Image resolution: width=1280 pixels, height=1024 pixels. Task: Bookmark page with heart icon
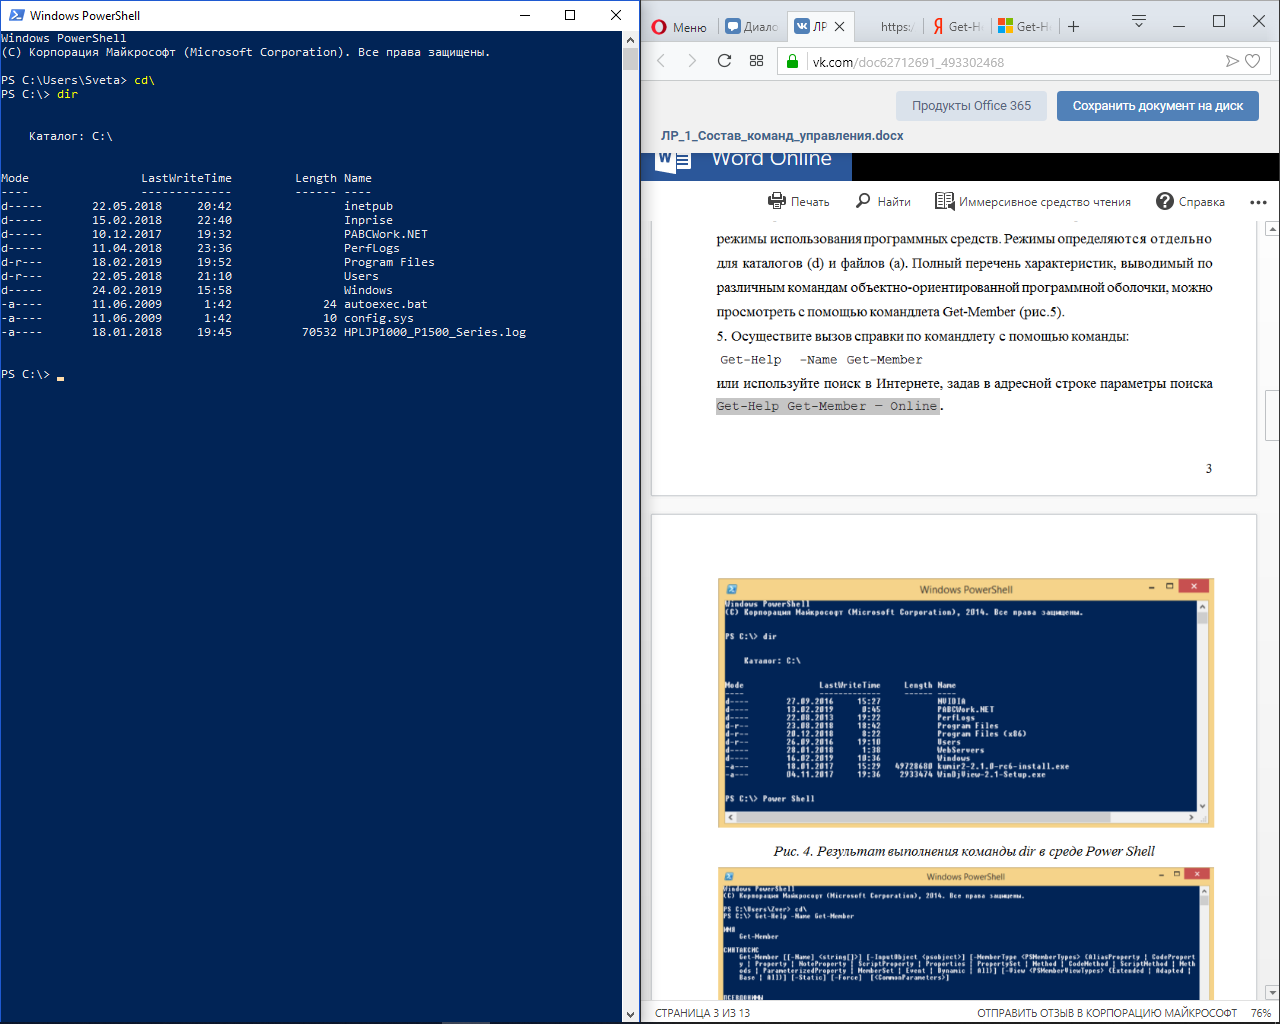[1252, 61]
